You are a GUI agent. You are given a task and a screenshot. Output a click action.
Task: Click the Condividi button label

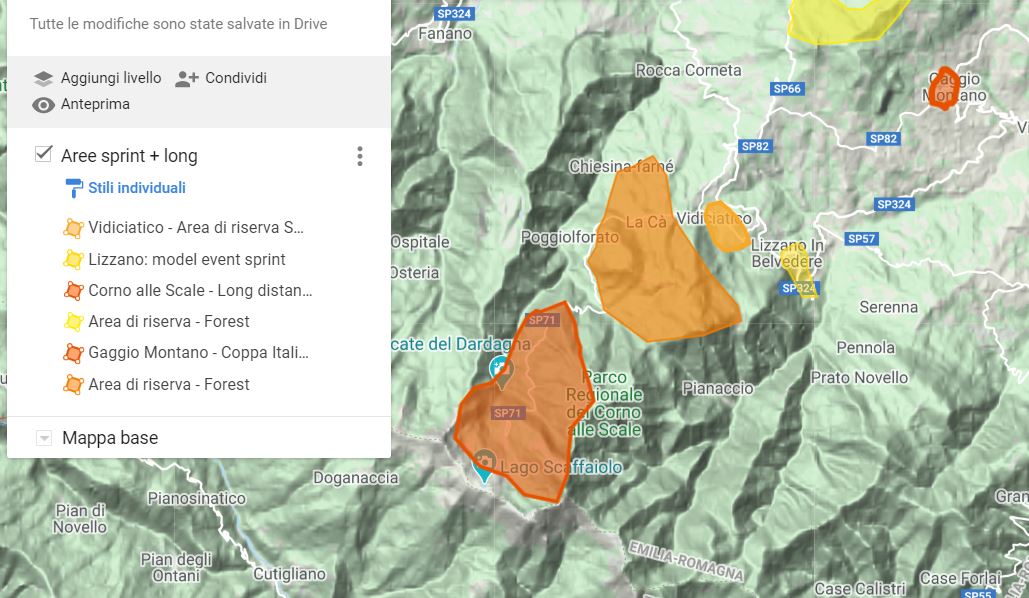[x=236, y=78]
